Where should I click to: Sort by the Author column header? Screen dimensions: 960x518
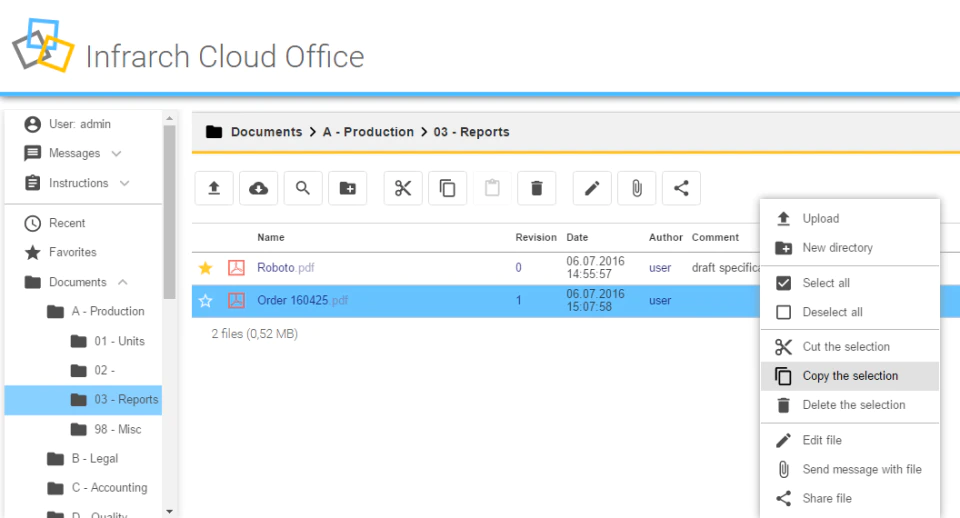point(666,238)
